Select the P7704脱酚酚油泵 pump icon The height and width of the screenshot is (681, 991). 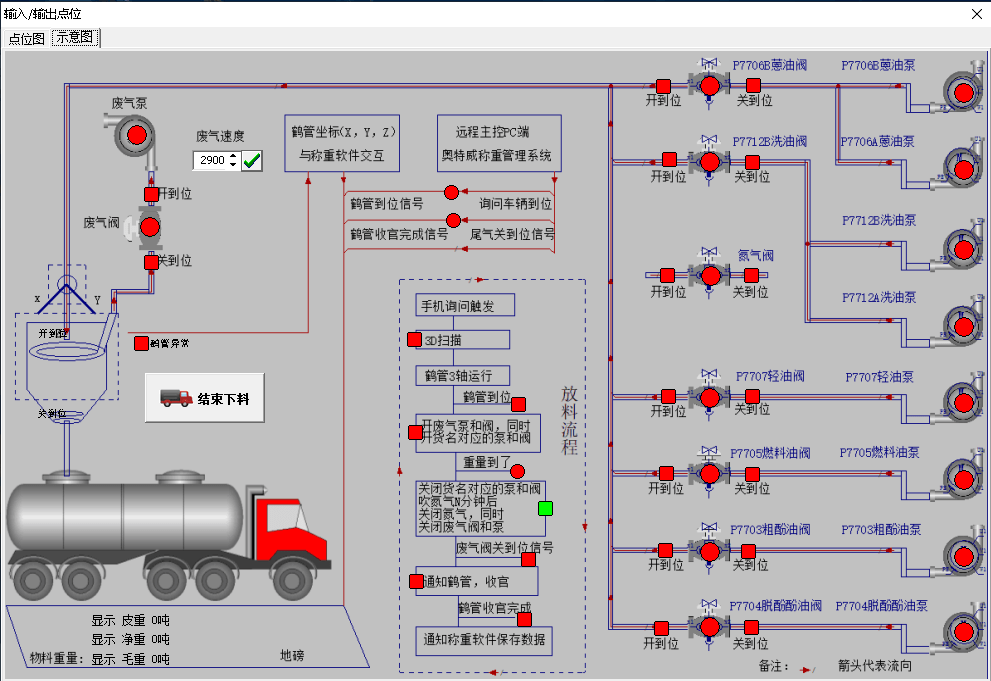(963, 631)
